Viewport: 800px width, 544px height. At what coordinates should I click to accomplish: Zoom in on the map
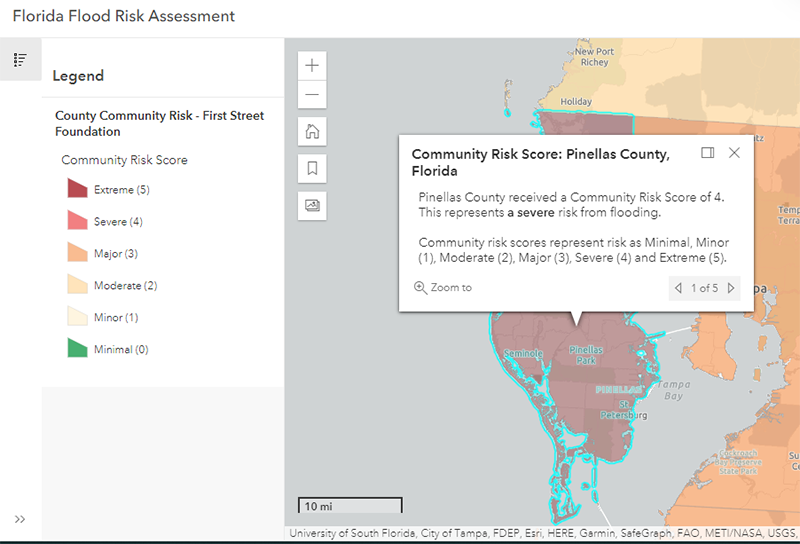(313, 65)
